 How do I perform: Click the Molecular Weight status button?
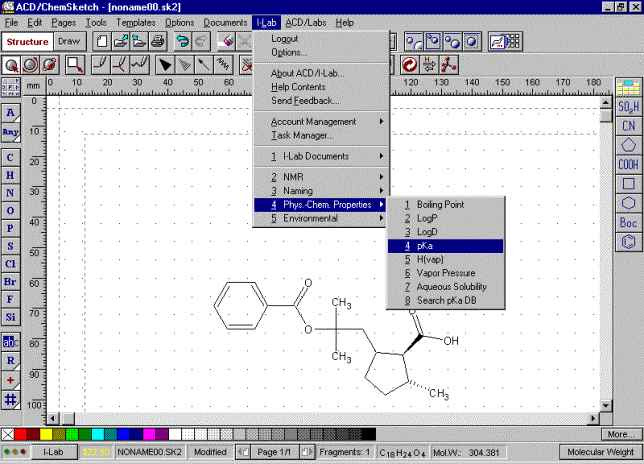pyautogui.click(x=600, y=452)
